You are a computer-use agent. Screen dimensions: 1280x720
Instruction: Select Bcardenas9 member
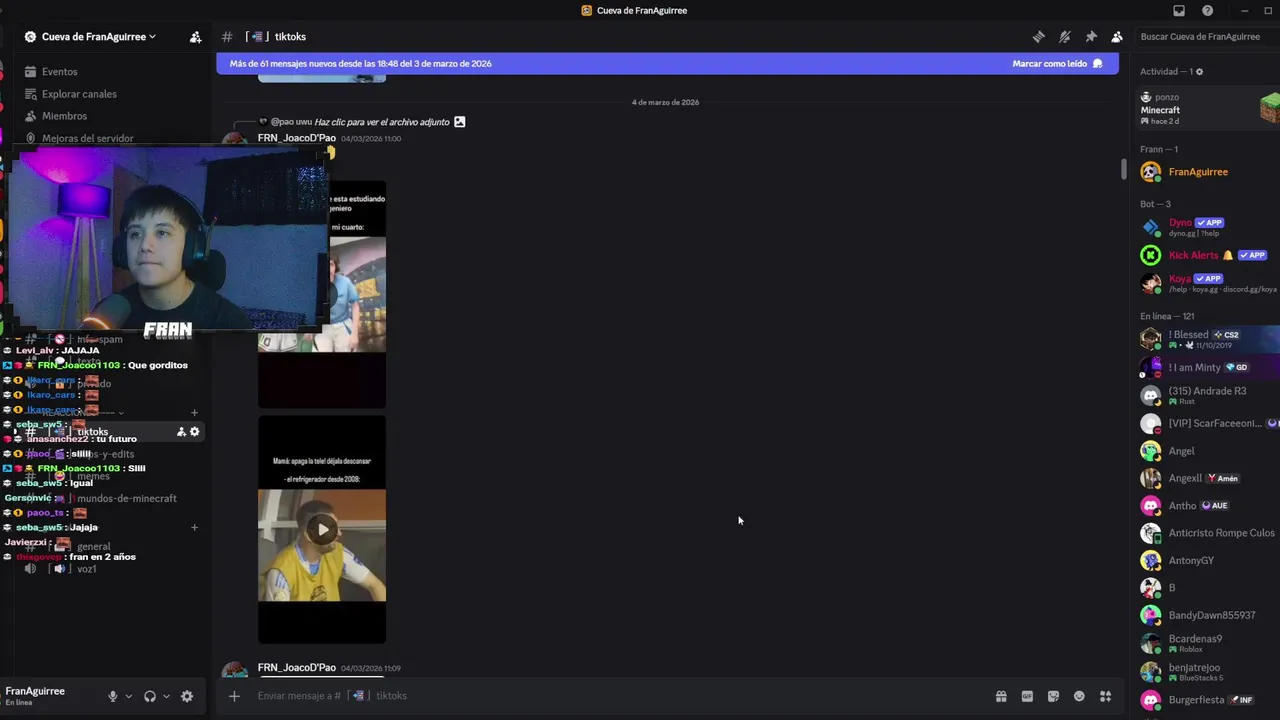click(x=1208, y=643)
